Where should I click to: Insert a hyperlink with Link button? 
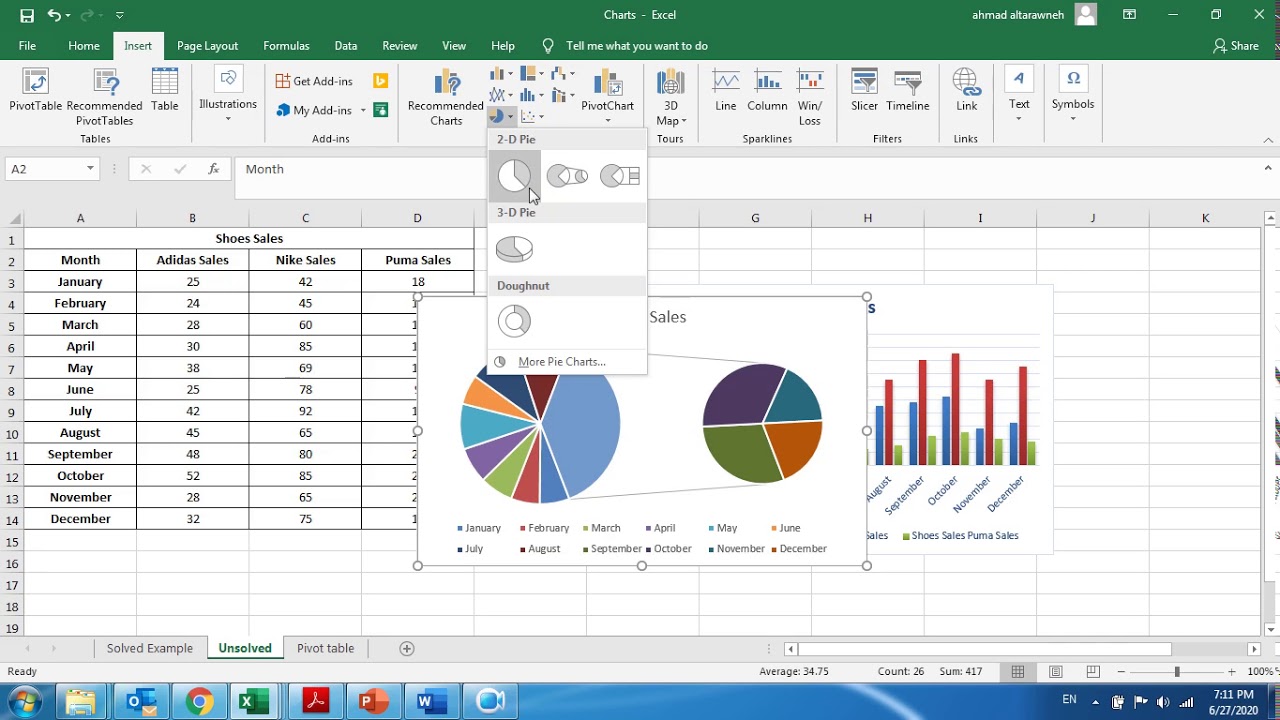pos(966,90)
